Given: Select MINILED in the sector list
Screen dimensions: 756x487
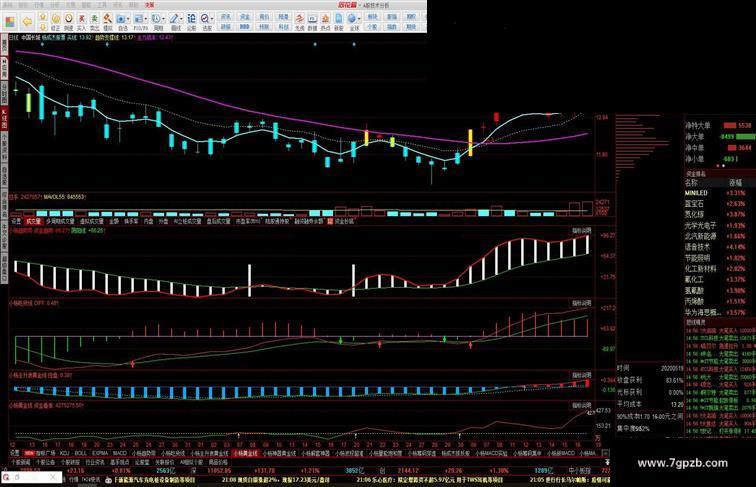Looking at the screenshot, I should [x=696, y=192].
